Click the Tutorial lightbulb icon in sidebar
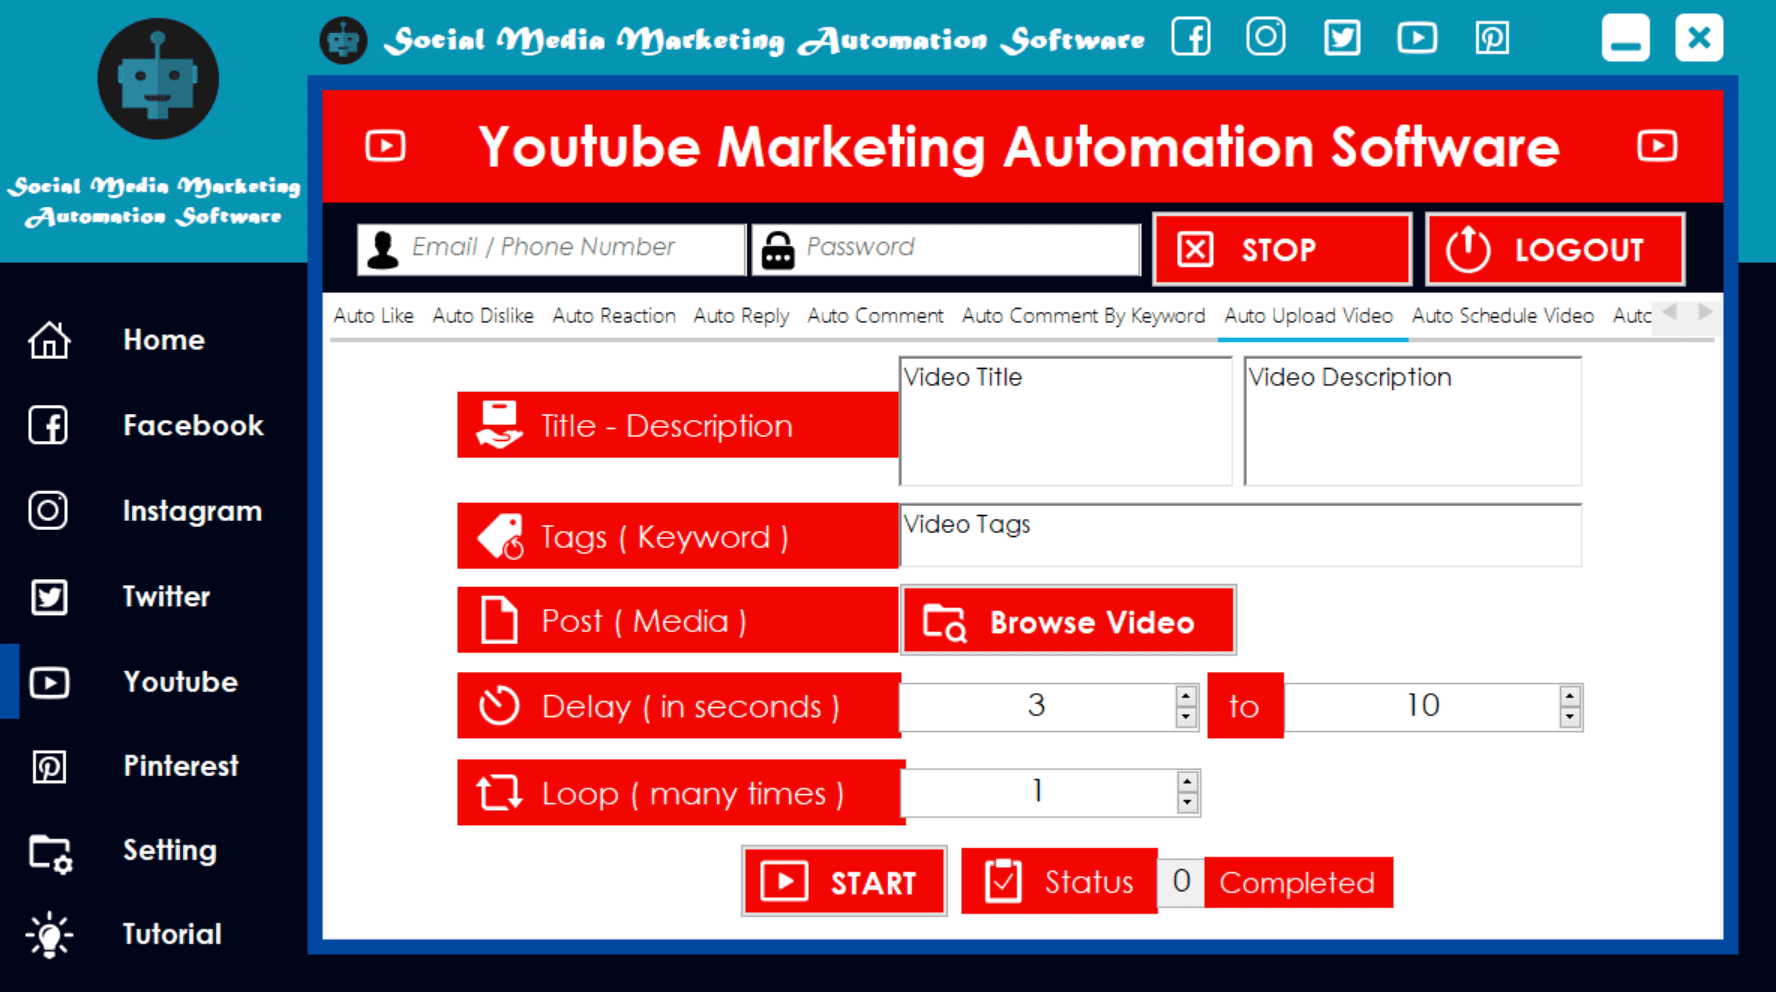This screenshot has height=992, width=1776. point(49,935)
